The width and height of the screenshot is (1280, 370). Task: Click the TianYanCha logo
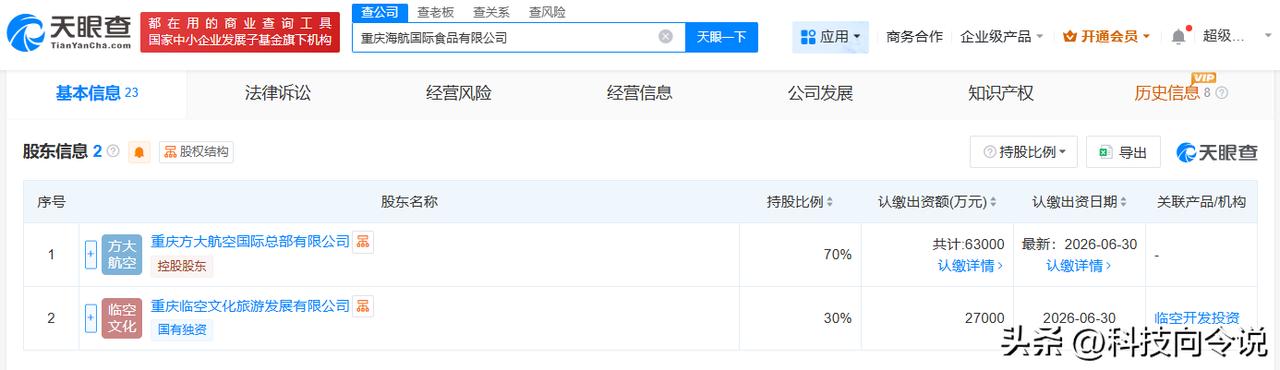(x=68, y=32)
